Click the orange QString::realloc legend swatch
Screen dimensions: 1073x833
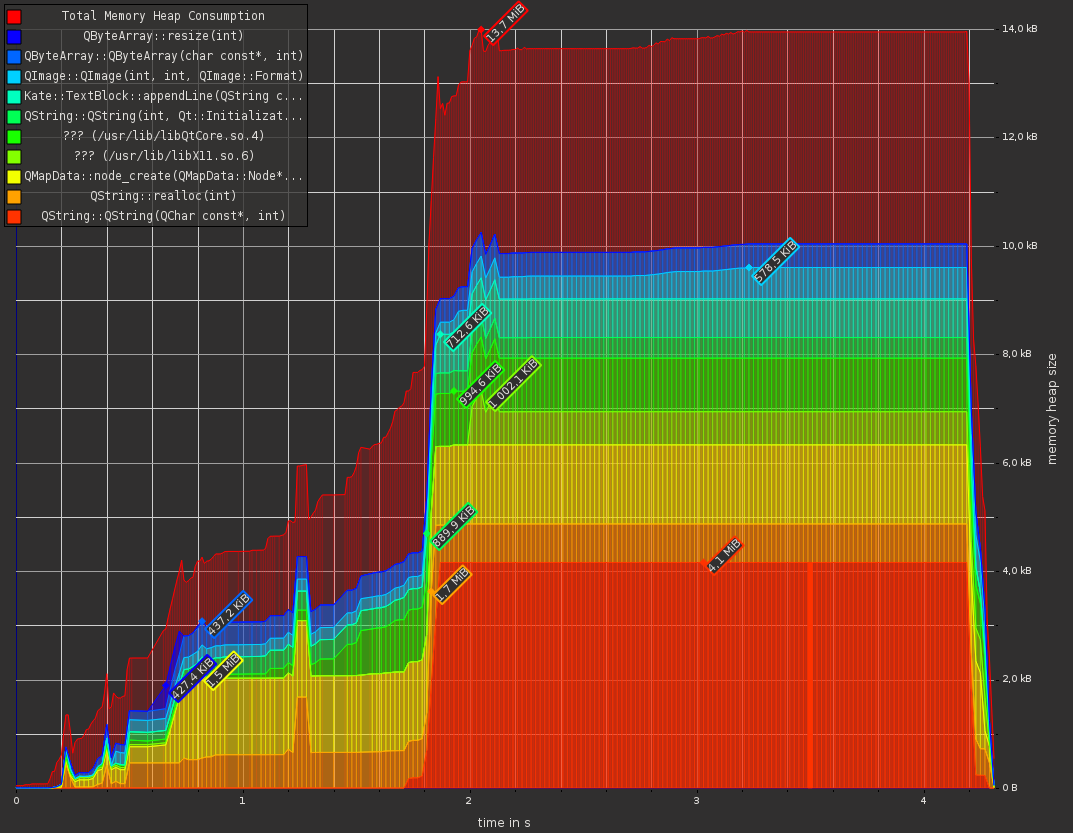14,197
